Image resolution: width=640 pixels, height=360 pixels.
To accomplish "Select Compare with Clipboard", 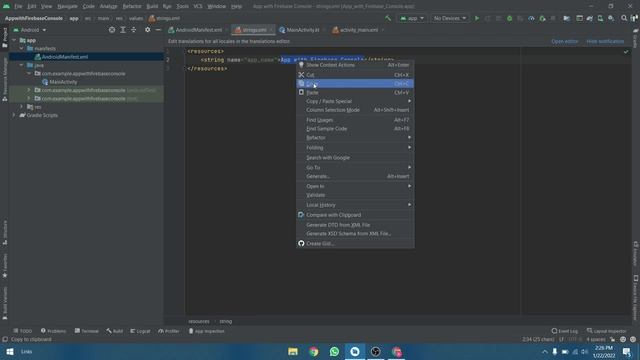I will click(x=355, y=215).
